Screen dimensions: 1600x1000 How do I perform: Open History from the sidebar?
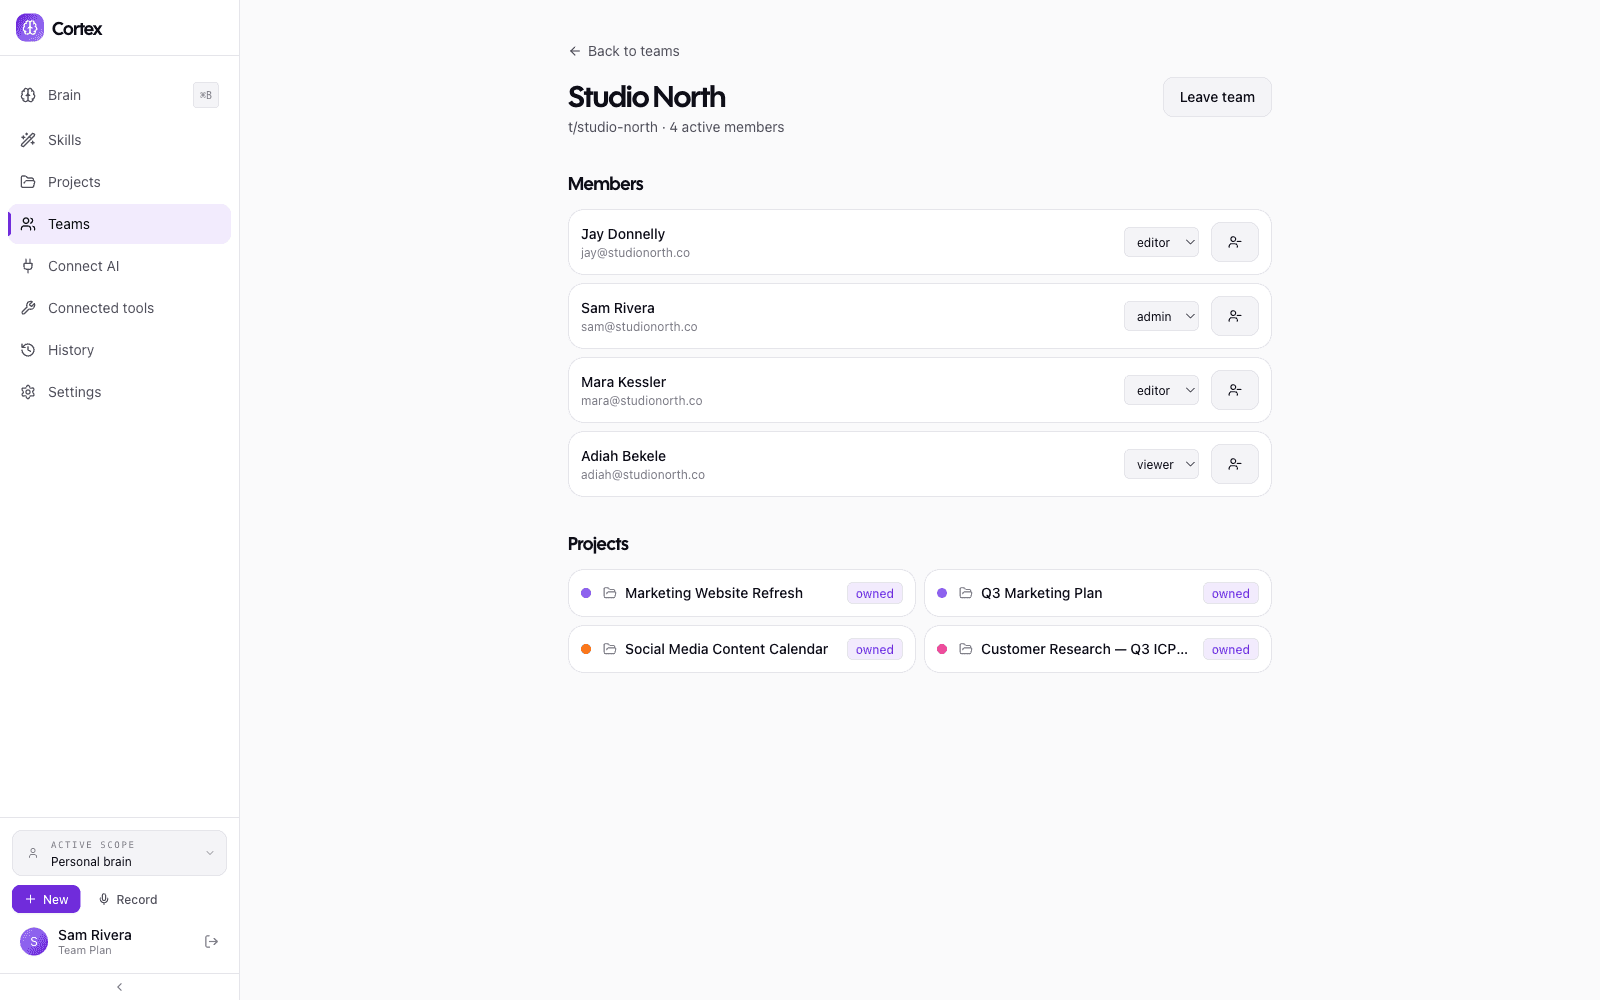[119, 350]
